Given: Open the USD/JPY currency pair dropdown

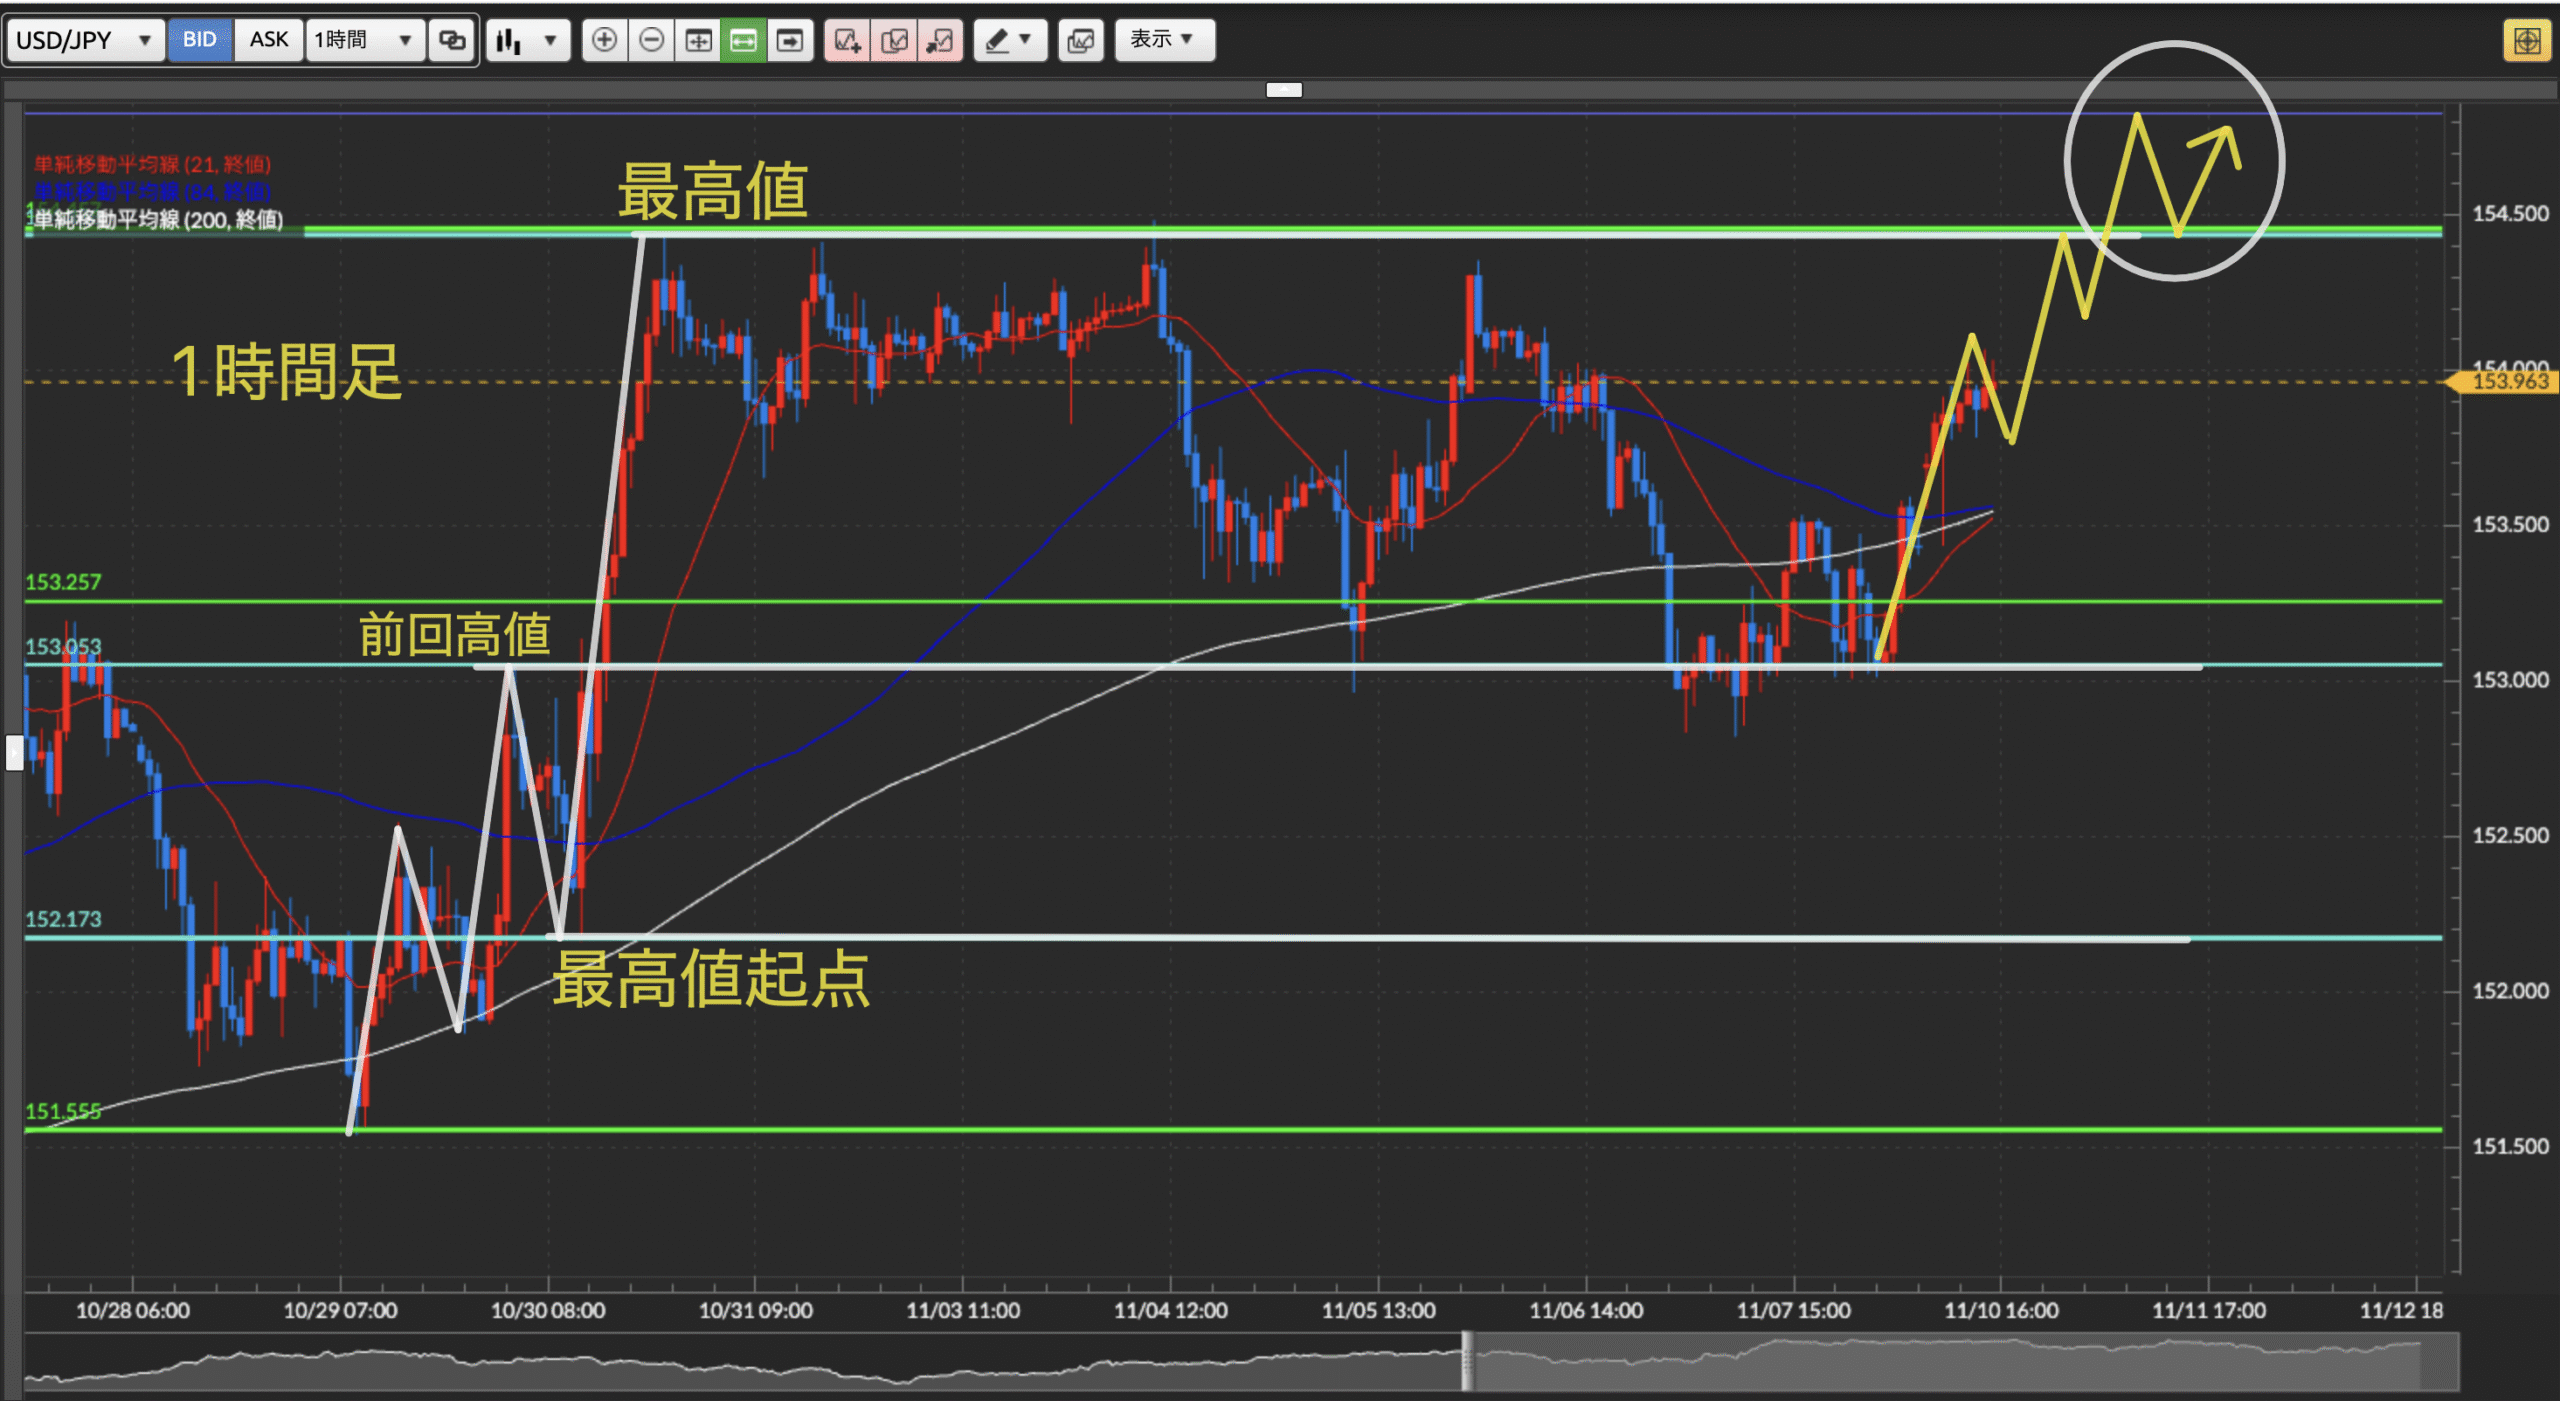Looking at the screenshot, I should [x=84, y=40].
